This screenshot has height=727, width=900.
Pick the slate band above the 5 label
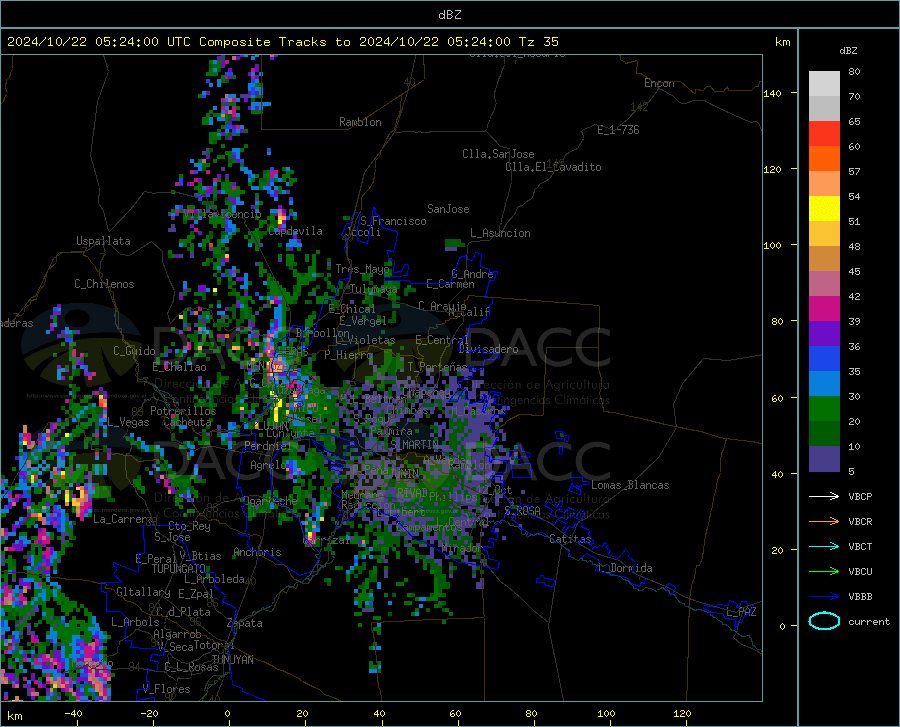(824, 459)
